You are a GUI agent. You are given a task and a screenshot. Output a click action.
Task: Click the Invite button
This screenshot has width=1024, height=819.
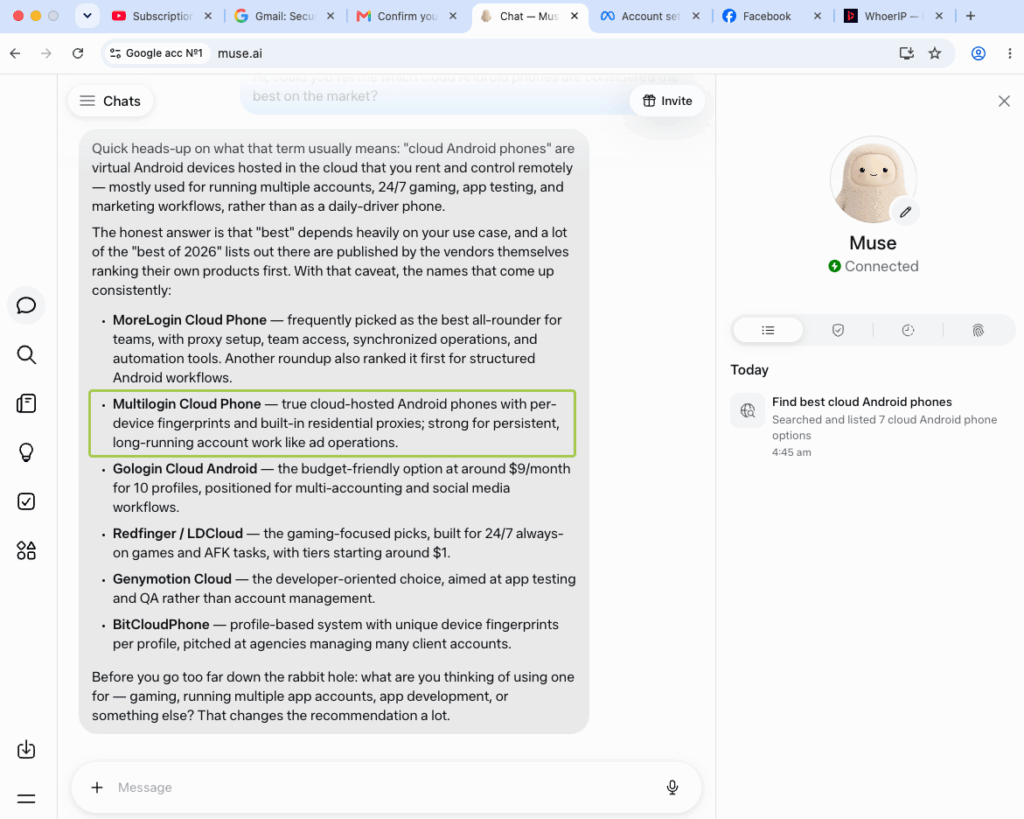tap(667, 101)
